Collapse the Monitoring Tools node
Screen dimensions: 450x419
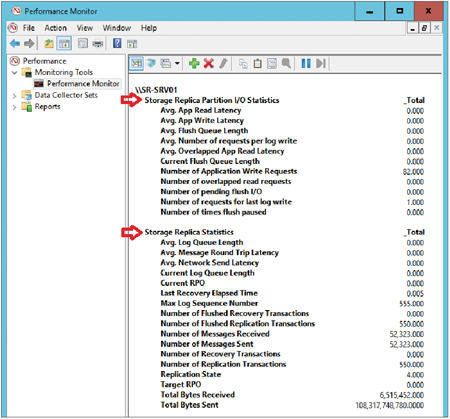click(x=14, y=73)
